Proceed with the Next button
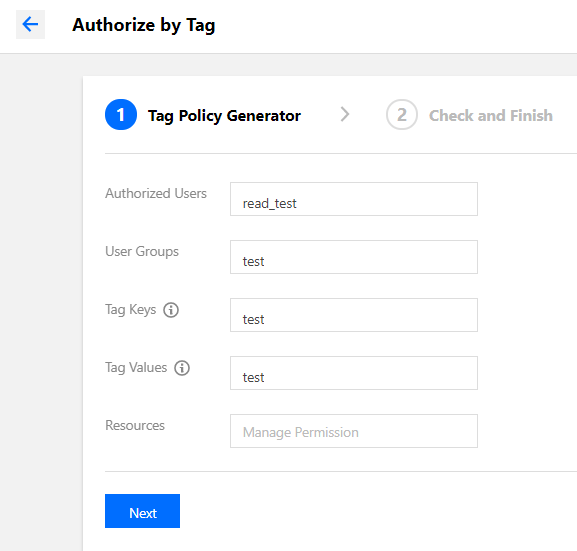Viewport: 577px width, 551px height. point(142,511)
